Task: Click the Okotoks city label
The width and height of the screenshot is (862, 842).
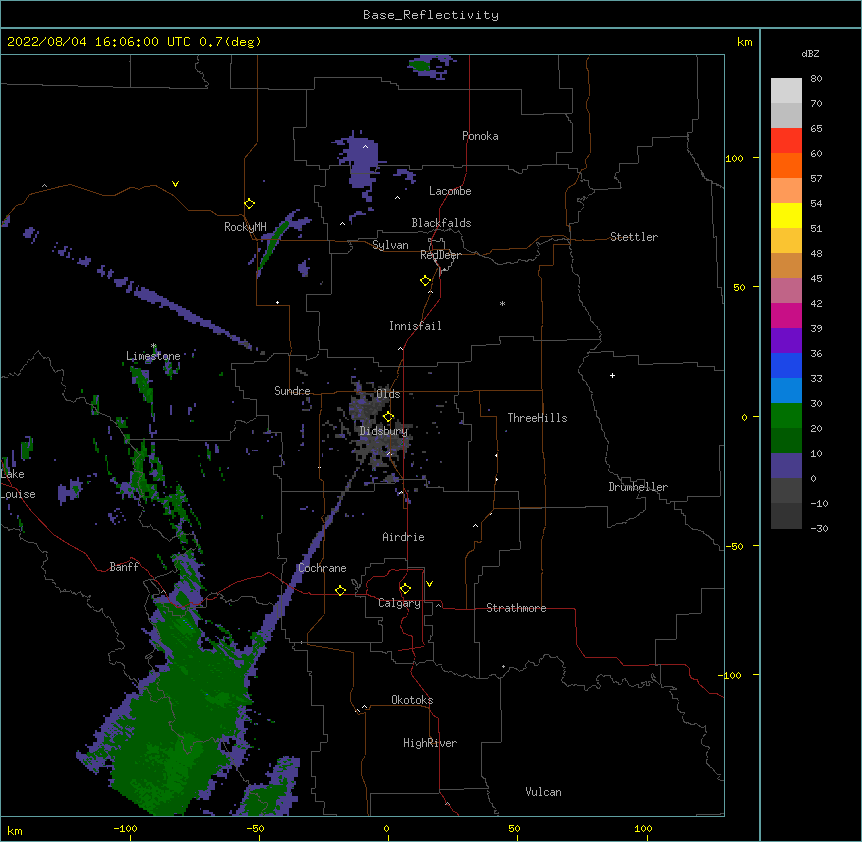Action: tap(412, 700)
